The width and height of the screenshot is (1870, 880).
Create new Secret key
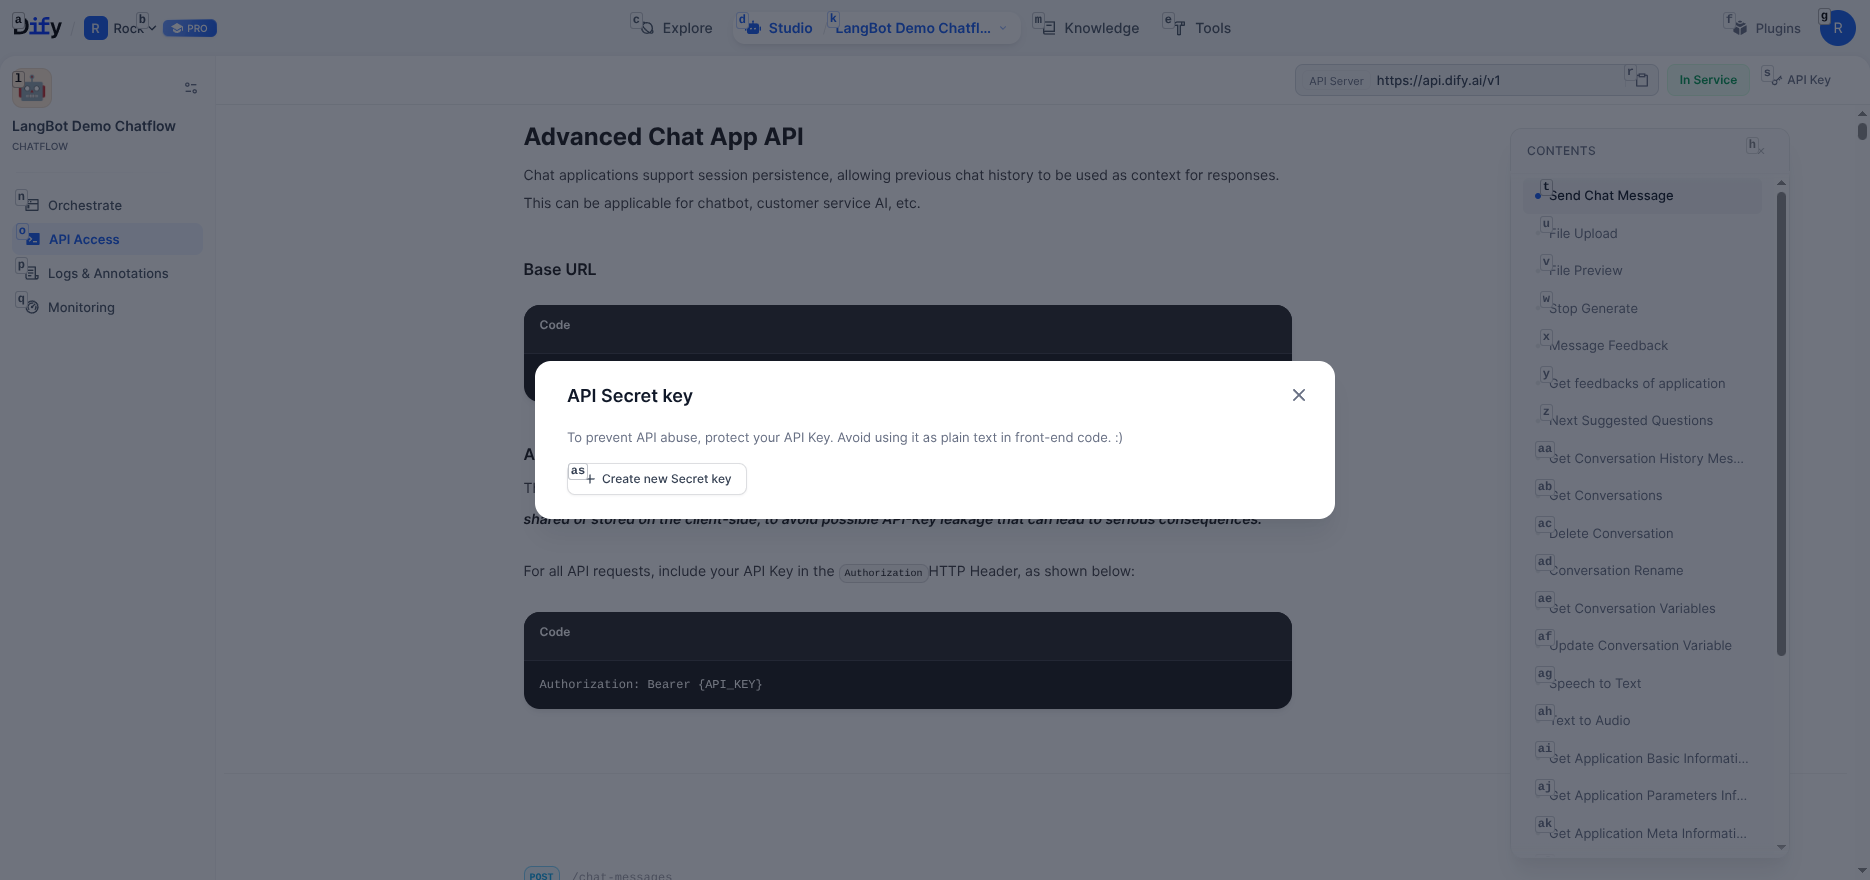tap(657, 479)
